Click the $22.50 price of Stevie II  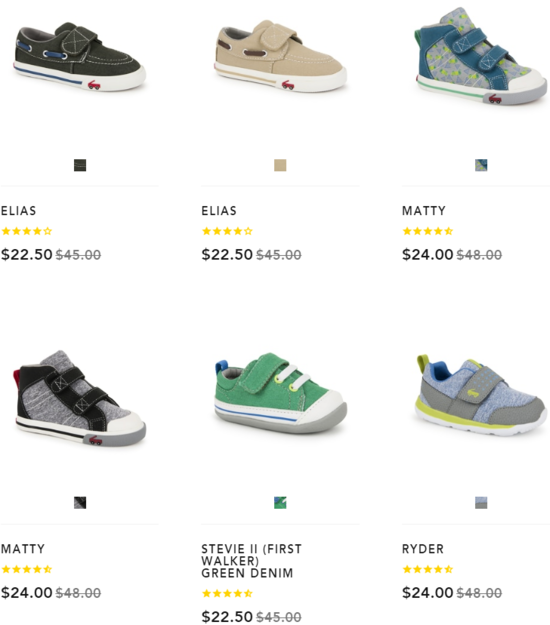[227, 616]
